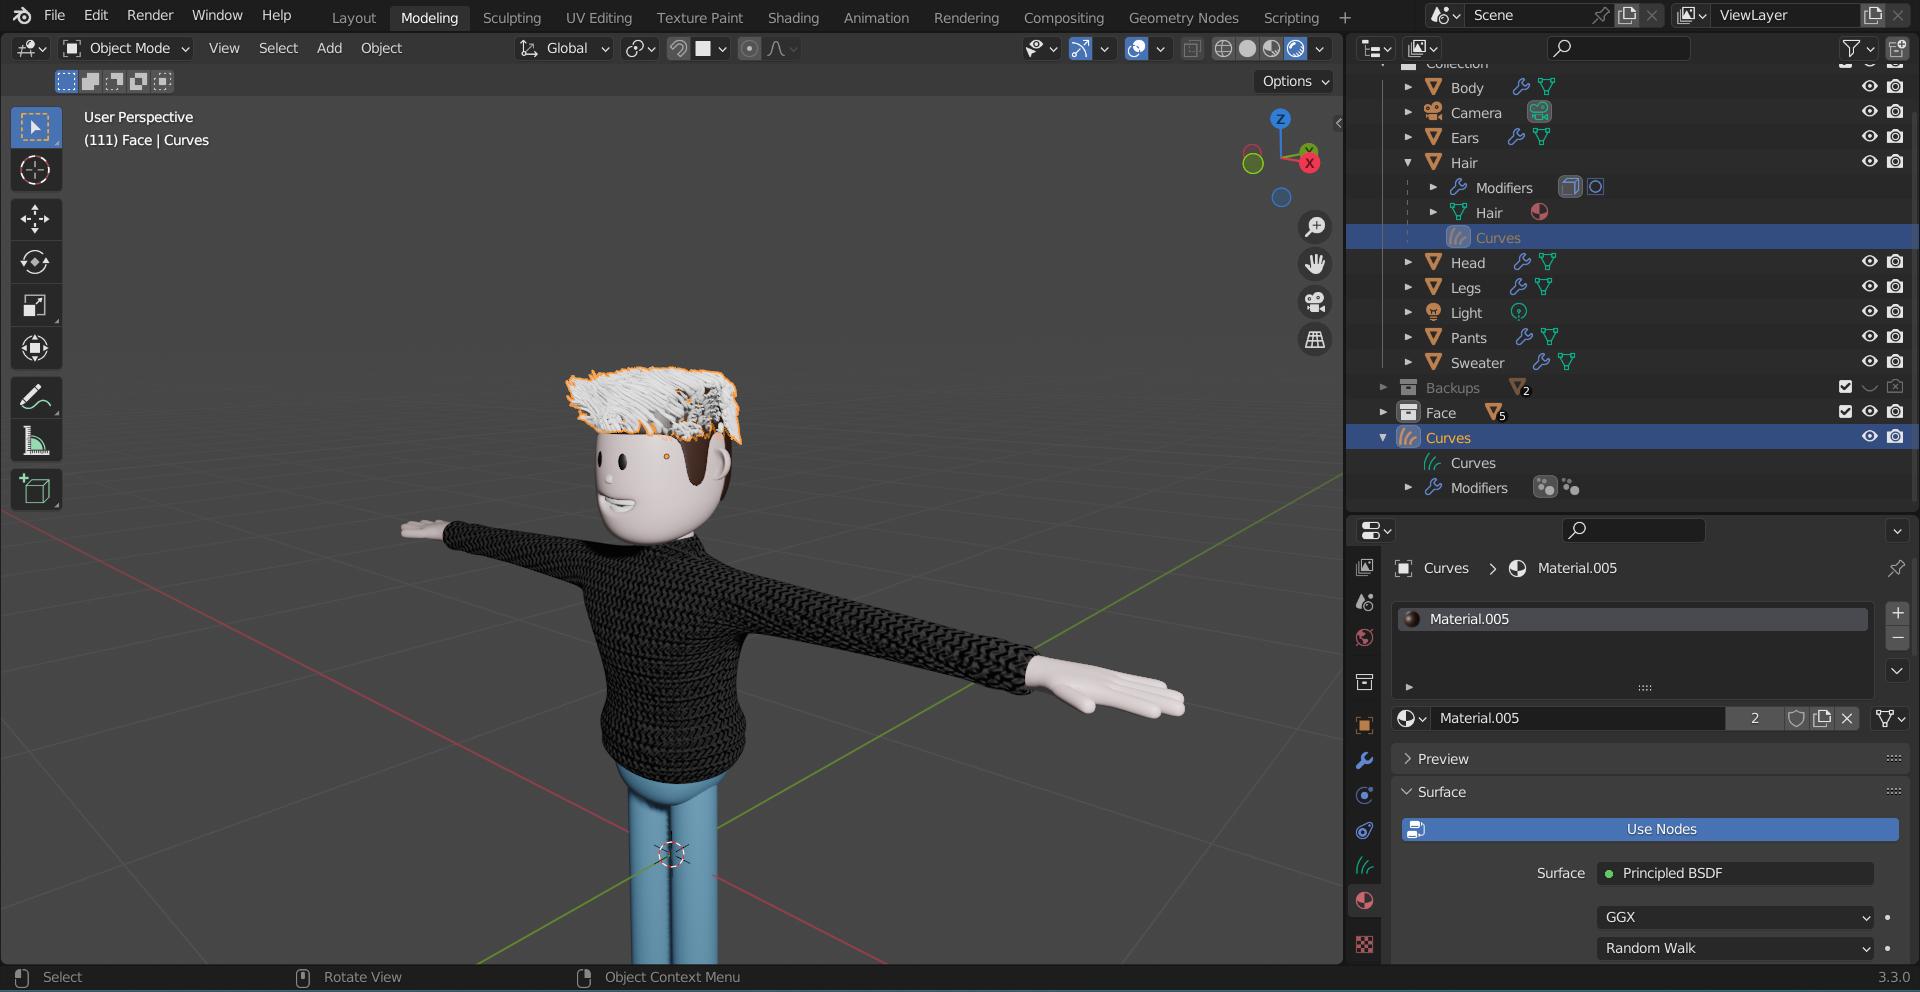Expand the Body tree item

[x=1408, y=87]
